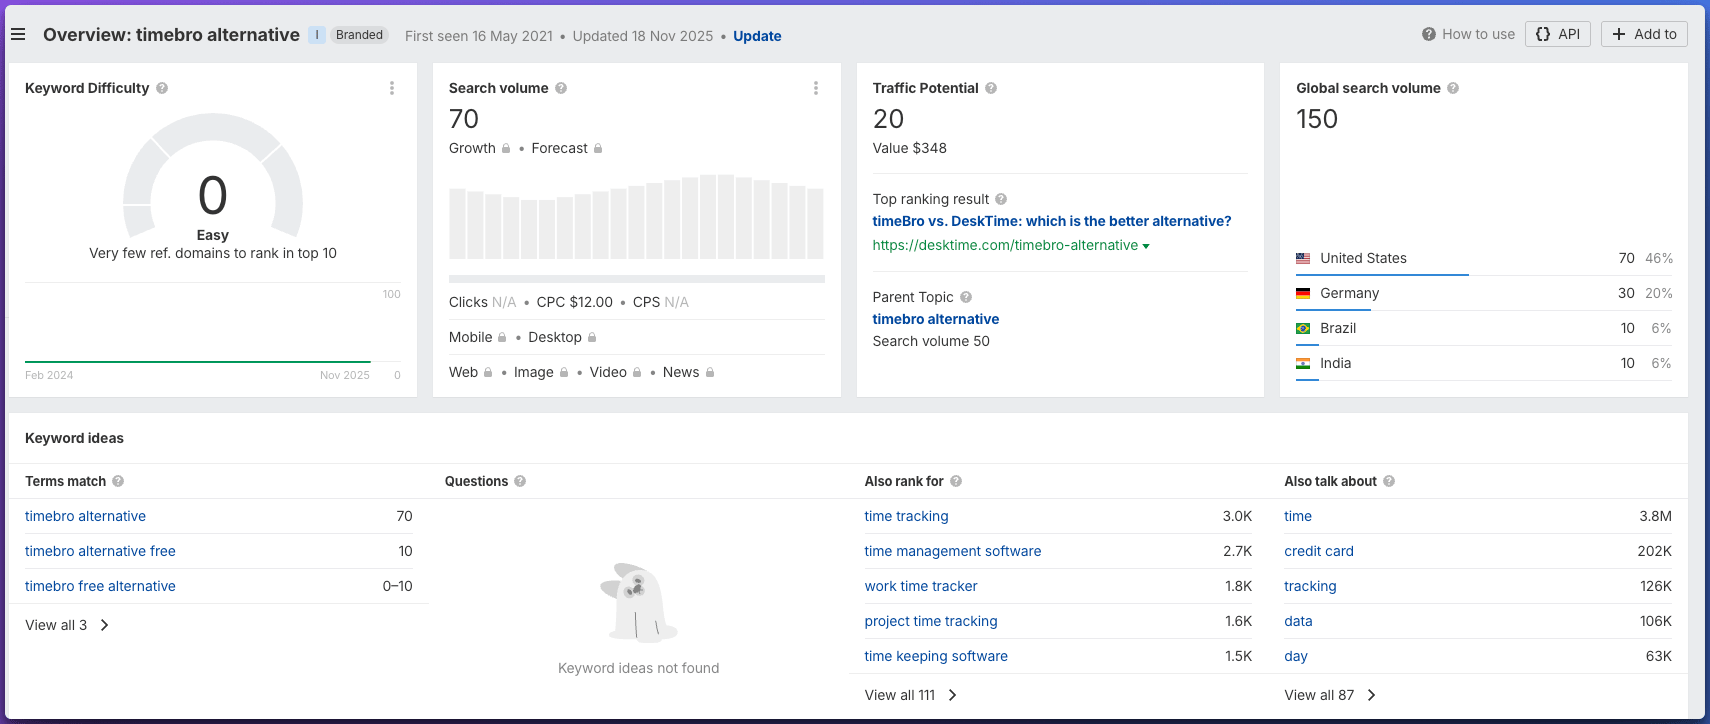Screen dimensions: 1710x724
Task: Click the Parent Topic help icon
Action: pyautogui.click(x=966, y=297)
